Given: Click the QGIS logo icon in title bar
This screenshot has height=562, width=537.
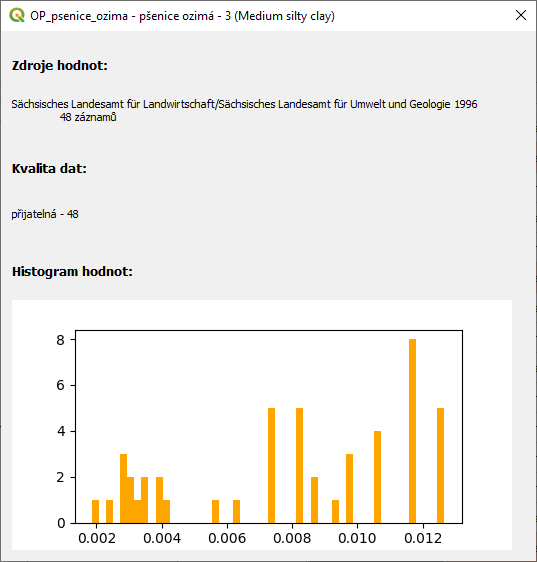Looking at the screenshot, I should [16, 16].
